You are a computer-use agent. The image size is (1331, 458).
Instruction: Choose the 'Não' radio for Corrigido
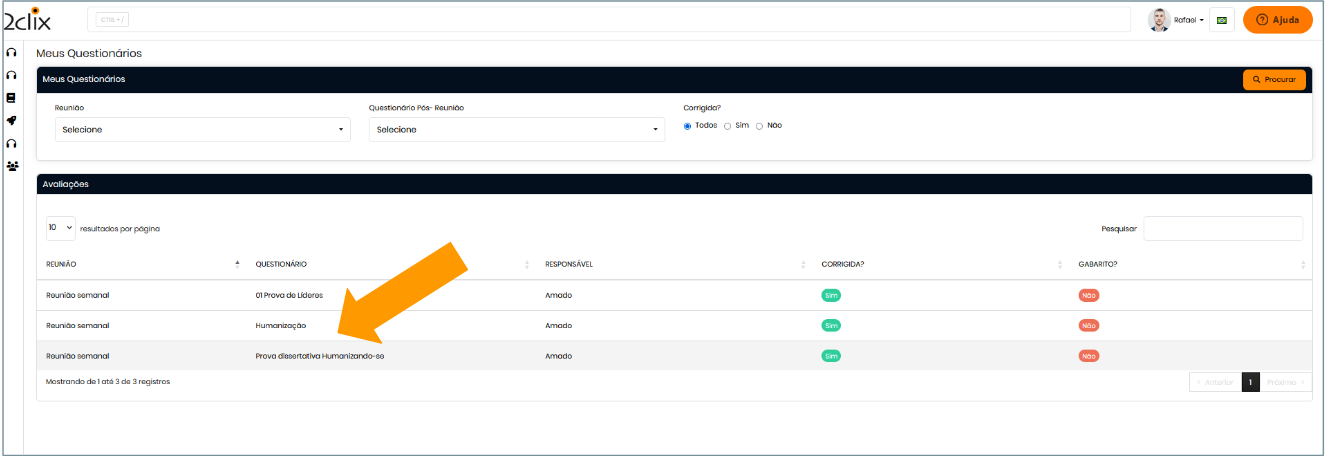pos(759,126)
